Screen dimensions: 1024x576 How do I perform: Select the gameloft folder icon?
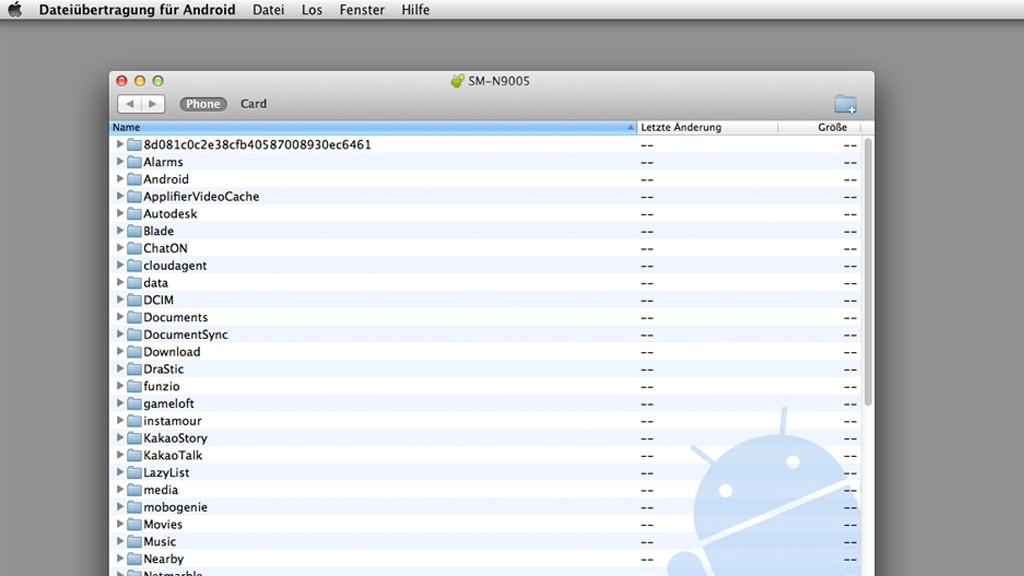coord(134,404)
